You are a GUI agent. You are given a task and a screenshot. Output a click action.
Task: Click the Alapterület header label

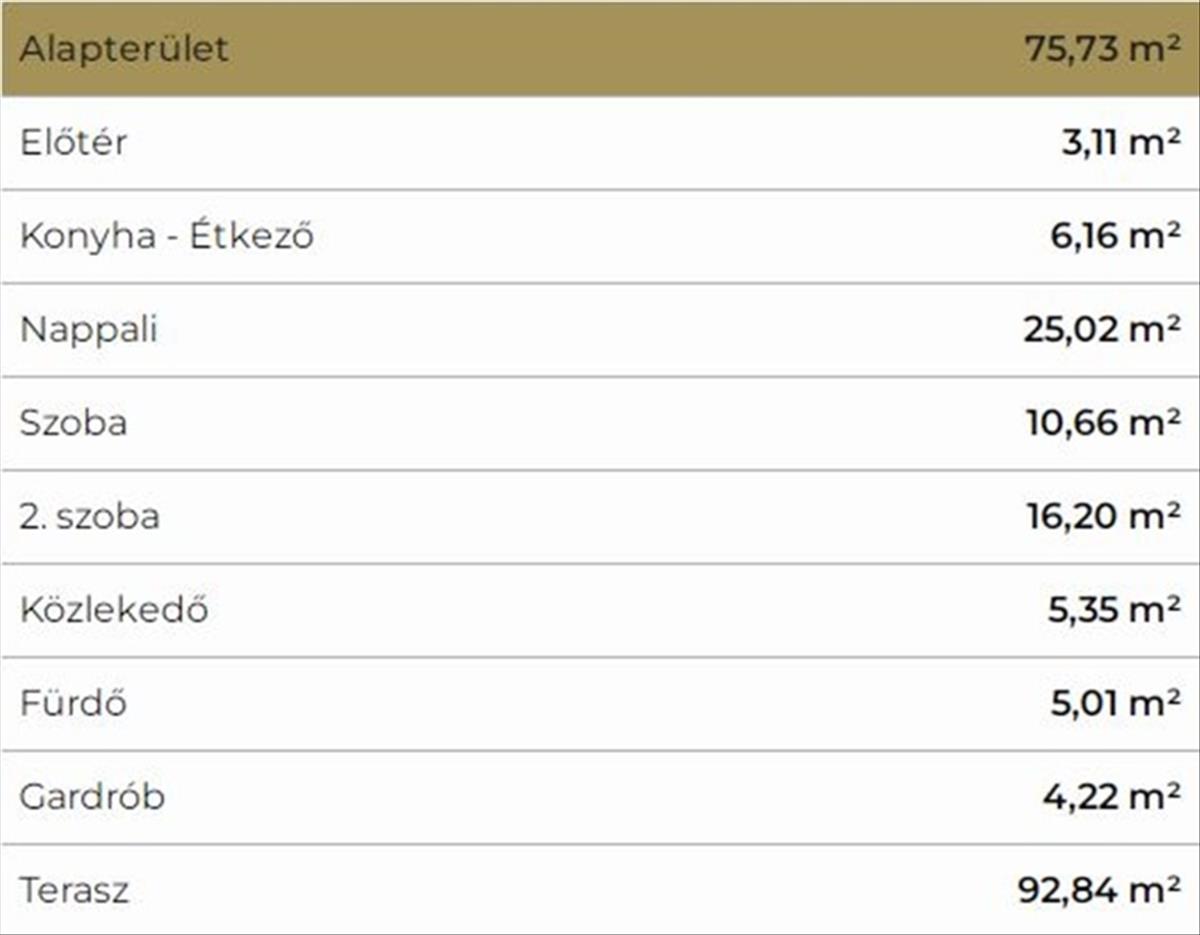[x=124, y=49]
